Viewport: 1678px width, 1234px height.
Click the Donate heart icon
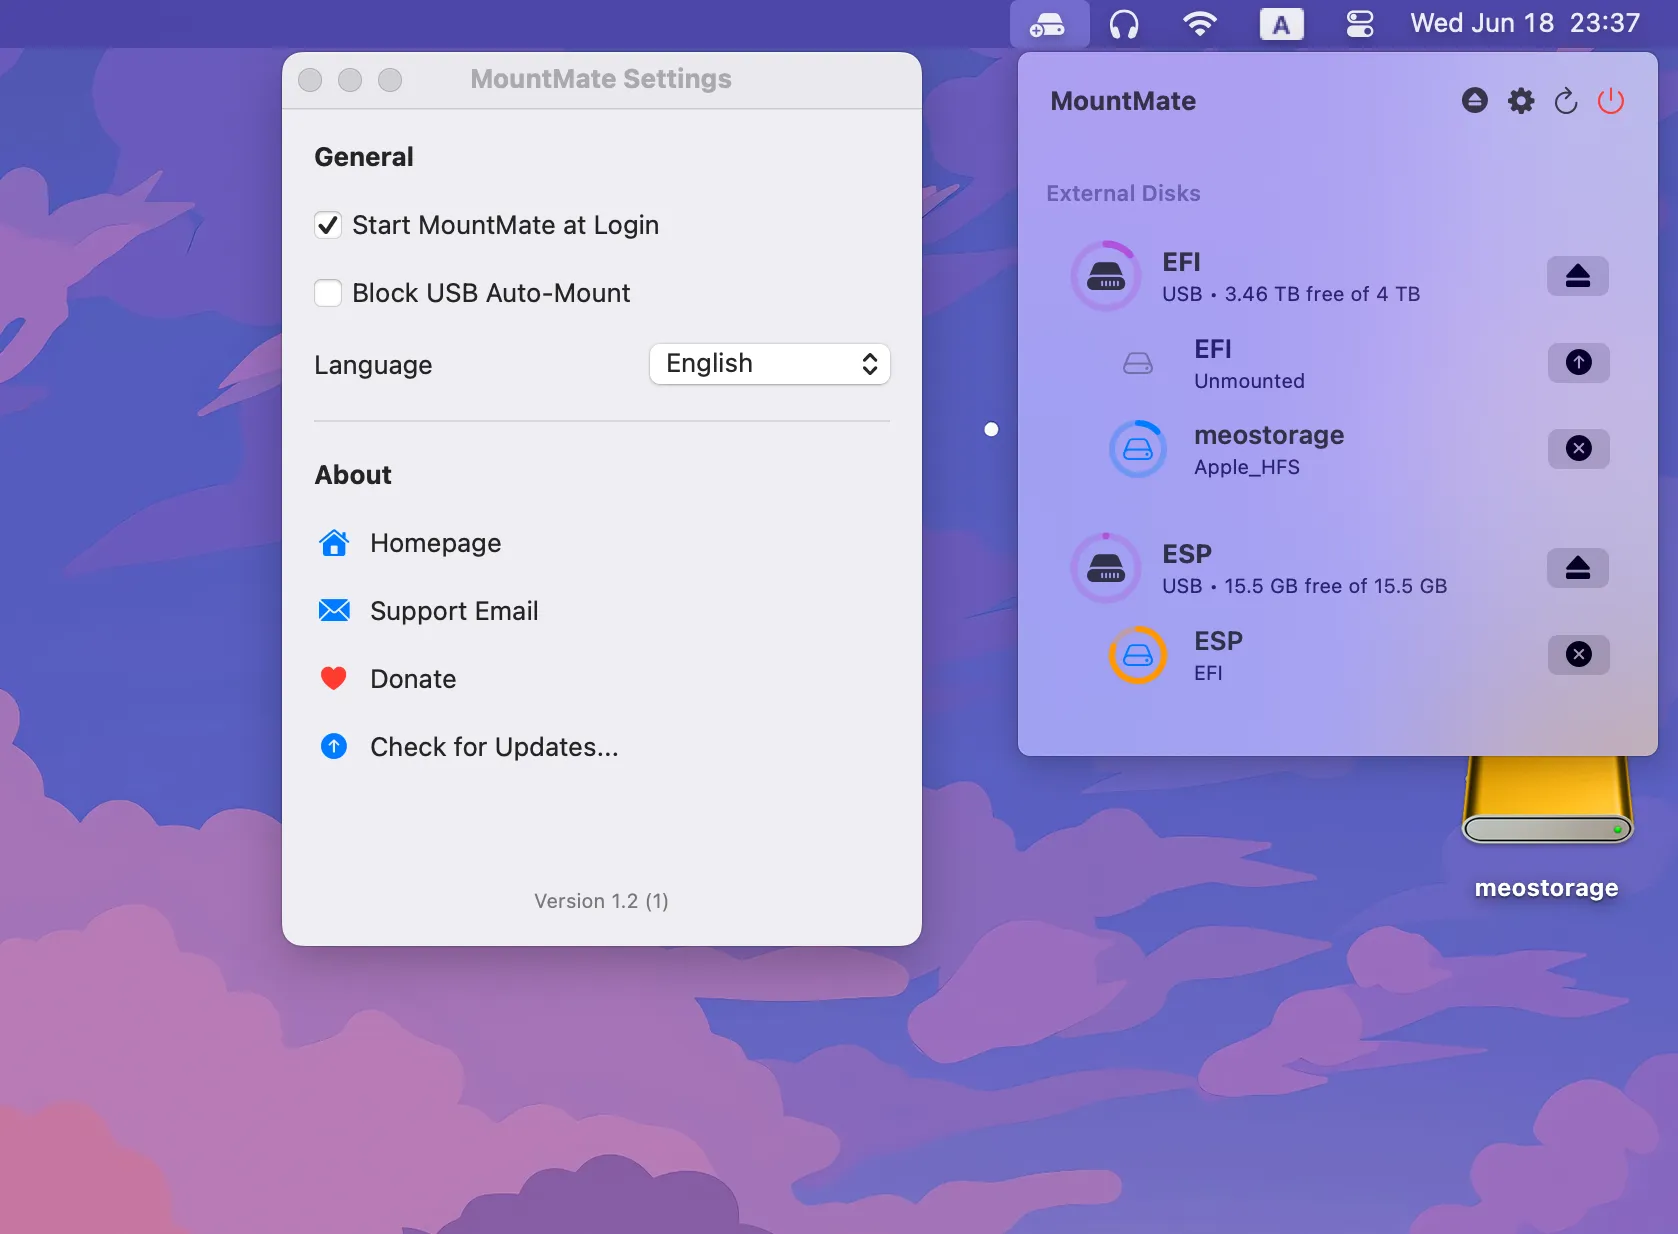point(333,678)
